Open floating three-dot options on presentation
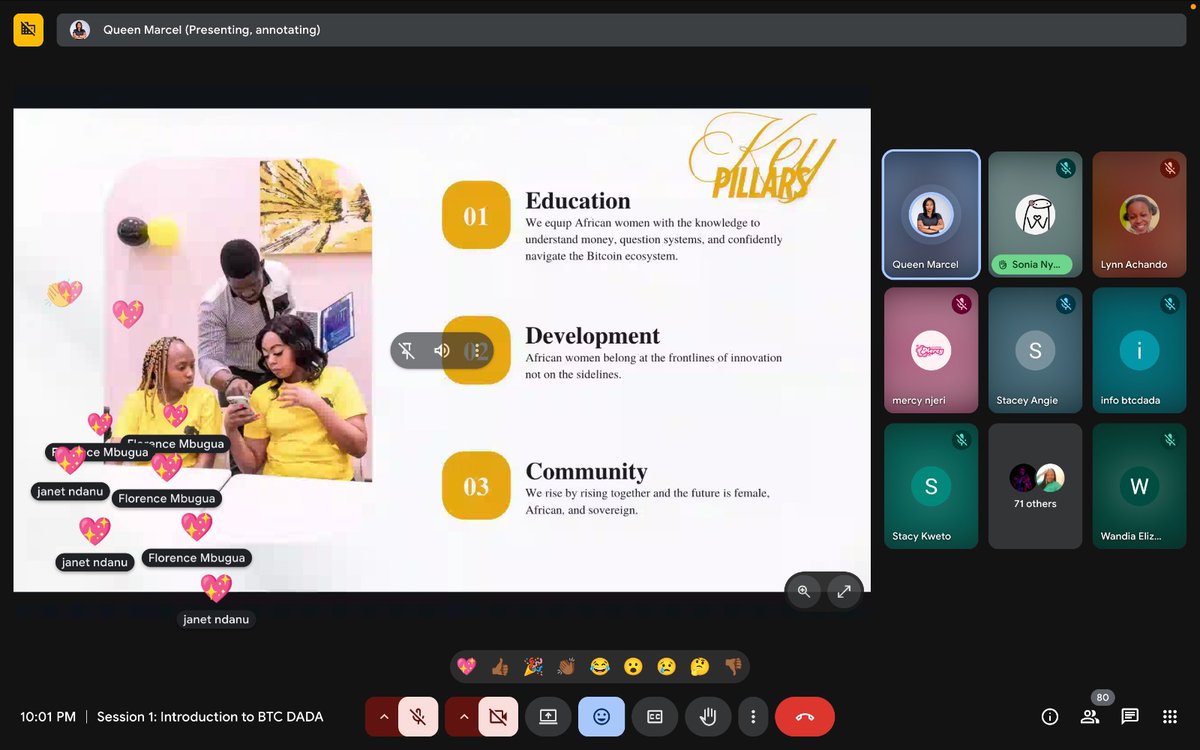Screen dimensions: 1200x750 (x=477, y=350)
